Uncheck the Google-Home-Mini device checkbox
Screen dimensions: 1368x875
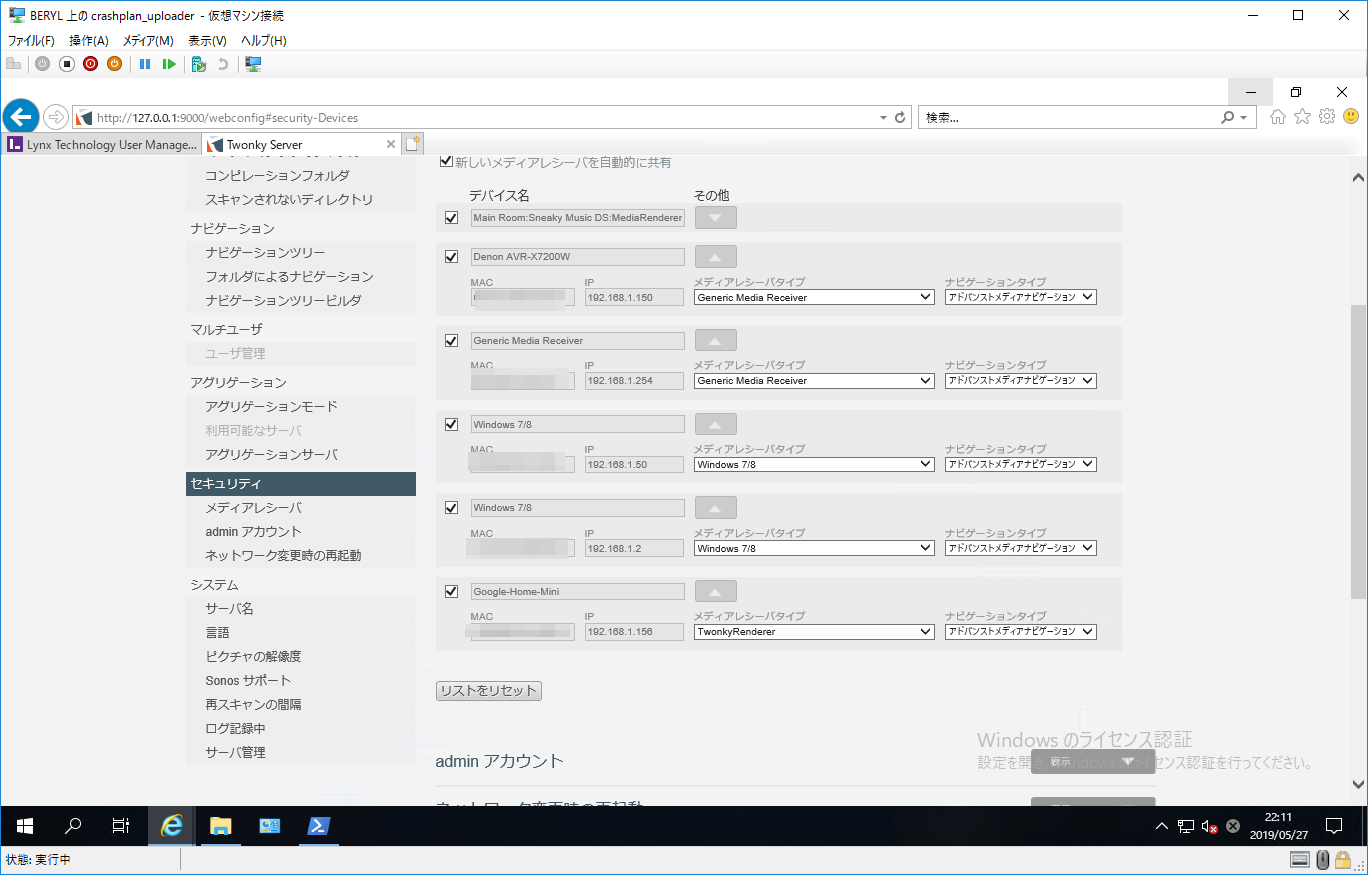(451, 591)
